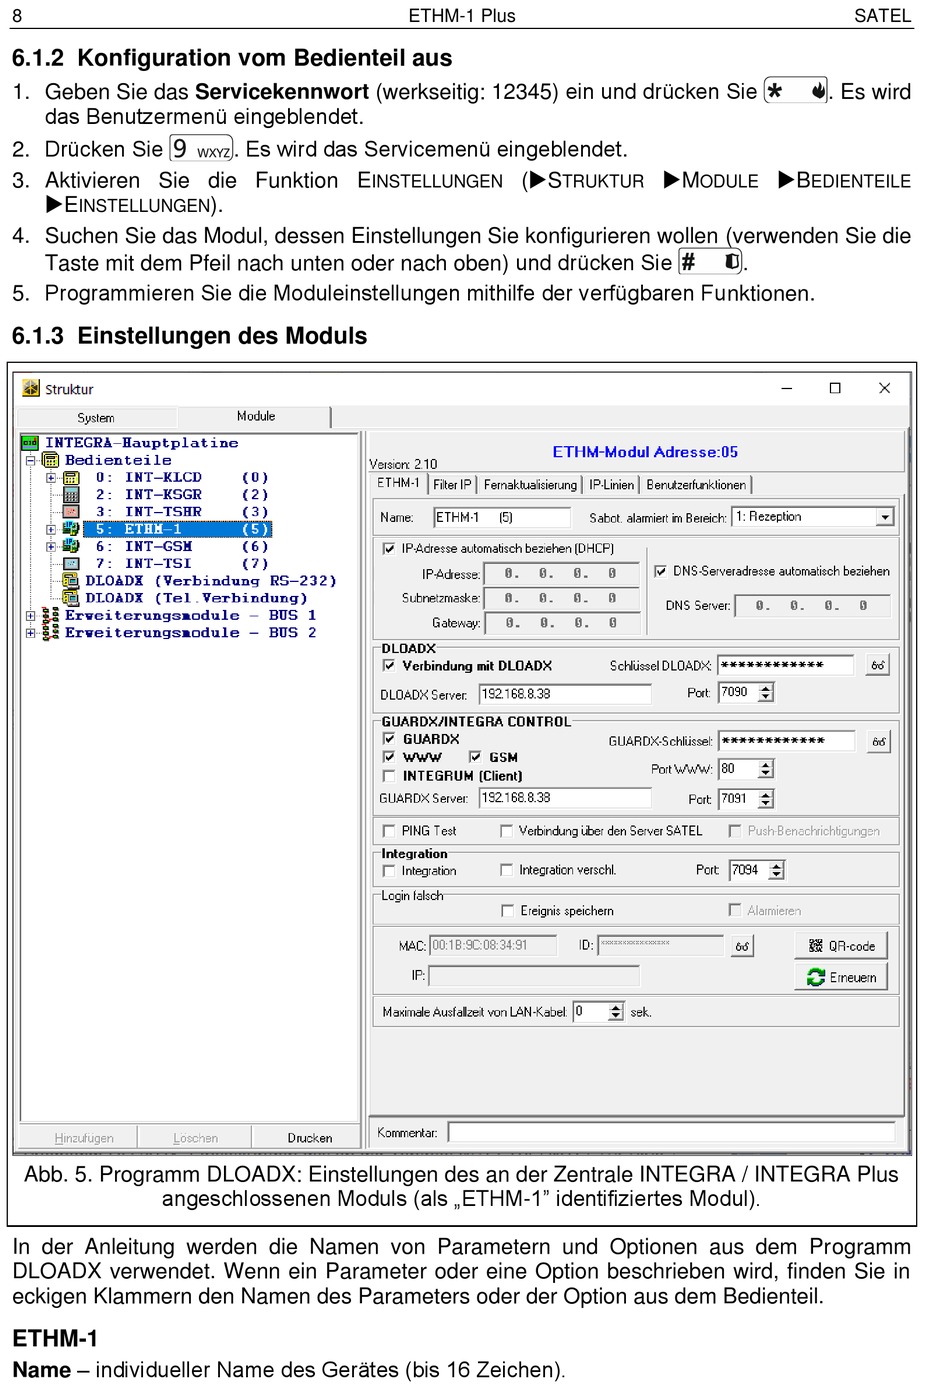Click the GUARDX Server address field
950x1397 pixels.
tap(565, 798)
